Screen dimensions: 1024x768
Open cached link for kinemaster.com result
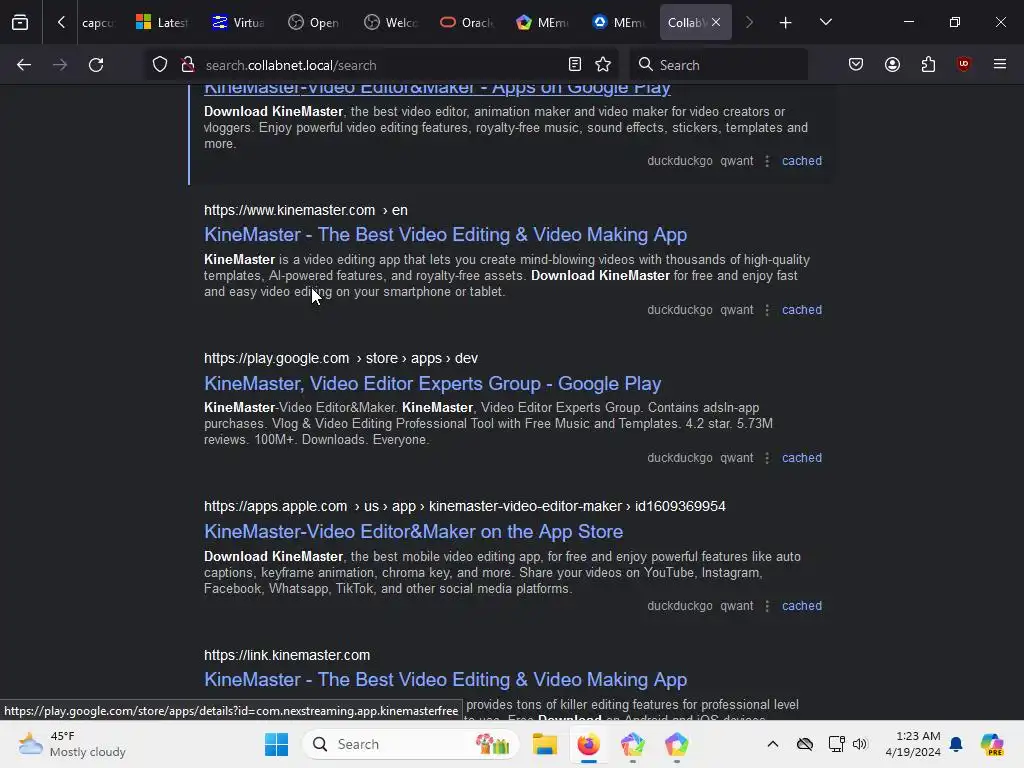pyautogui.click(x=802, y=310)
